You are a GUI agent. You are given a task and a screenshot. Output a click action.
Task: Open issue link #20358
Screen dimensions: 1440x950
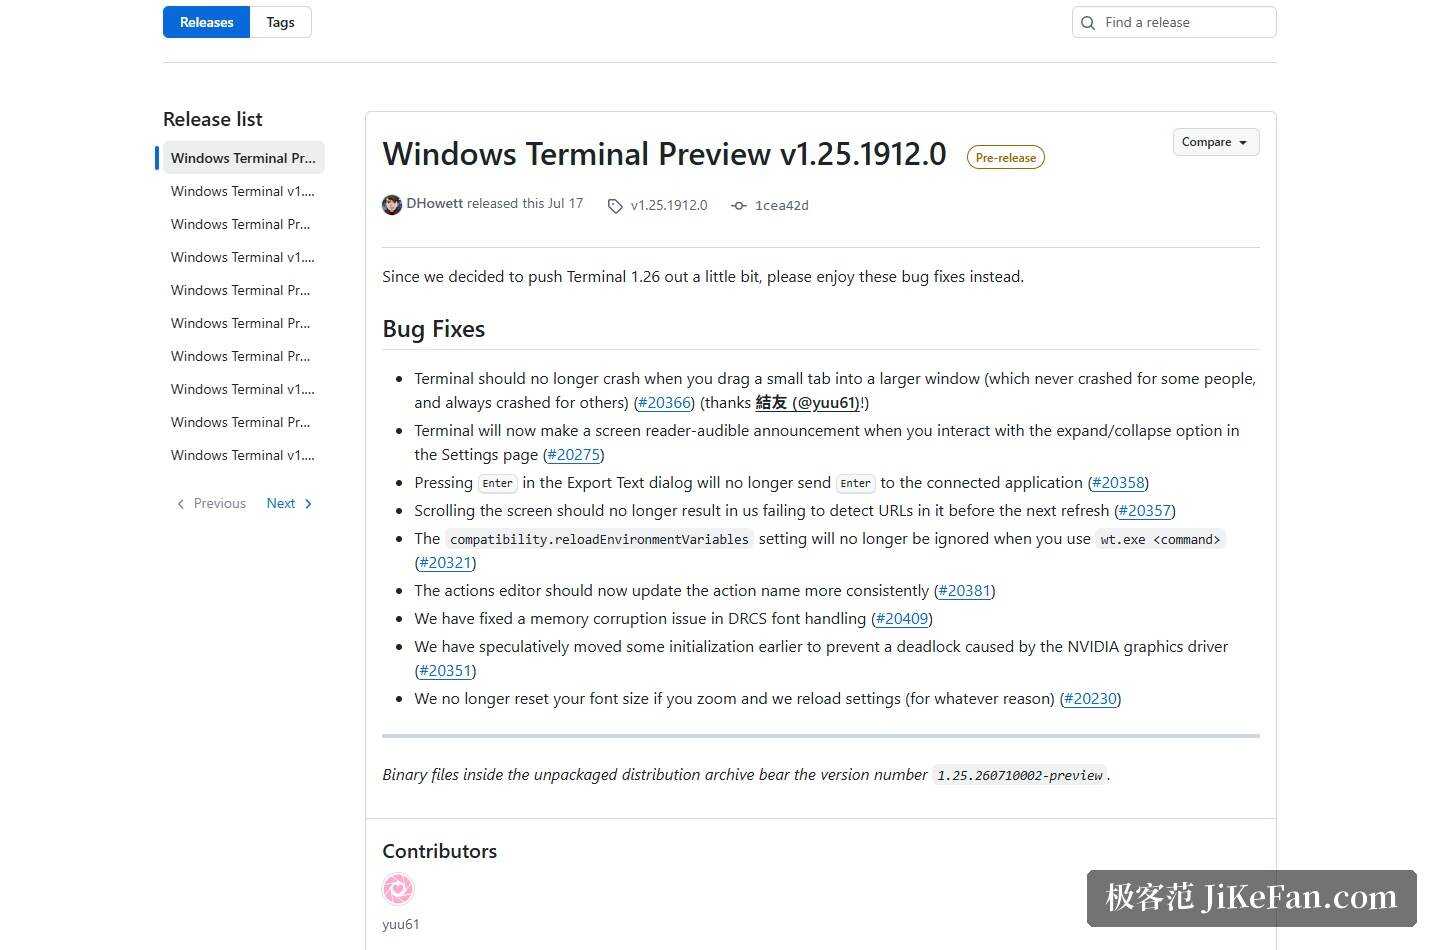click(1118, 483)
